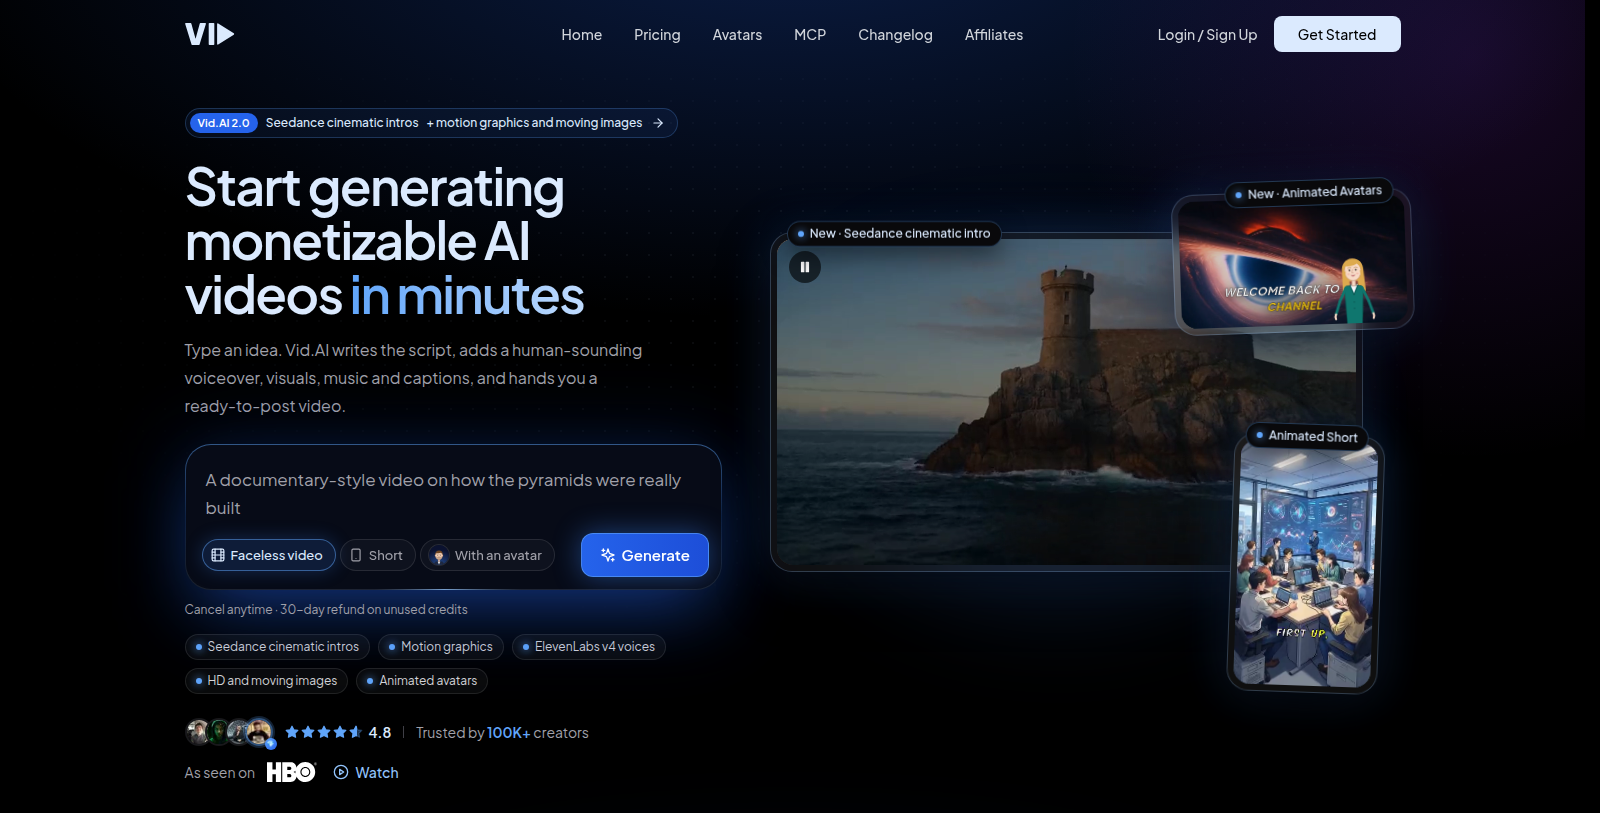
Task: Click the play circle icon beside Watch
Action: pos(341,772)
